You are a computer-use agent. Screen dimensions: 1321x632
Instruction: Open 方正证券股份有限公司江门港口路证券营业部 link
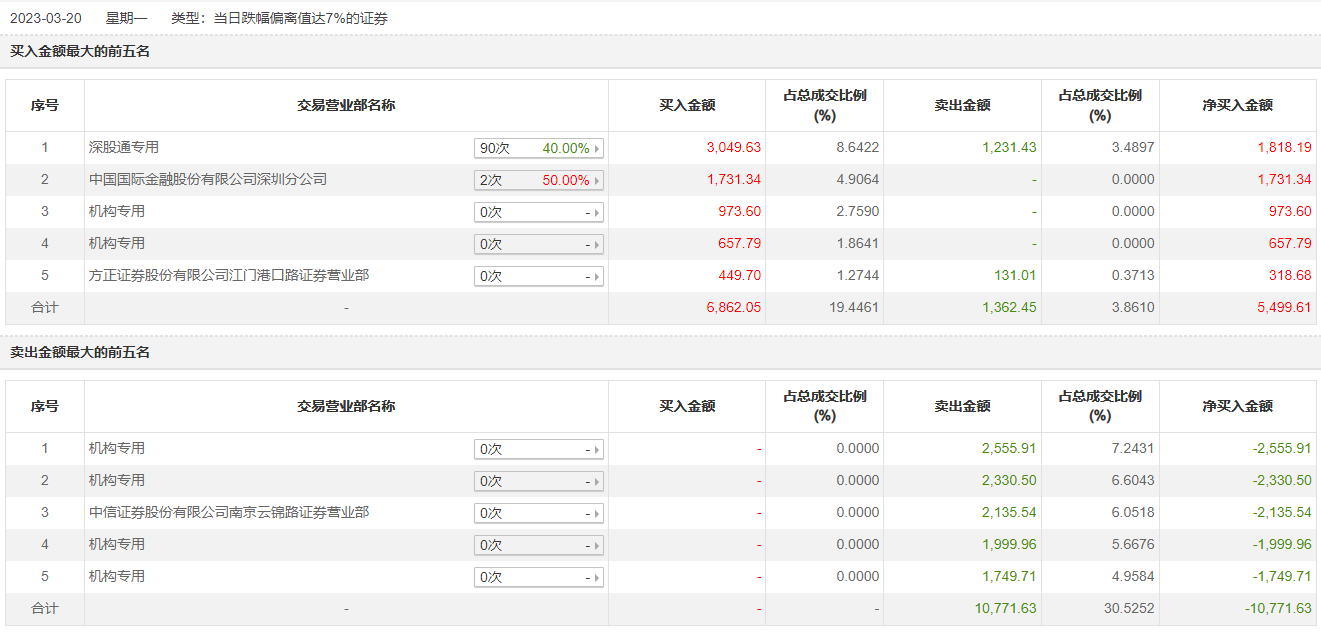pyautogui.click(x=229, y=275)
